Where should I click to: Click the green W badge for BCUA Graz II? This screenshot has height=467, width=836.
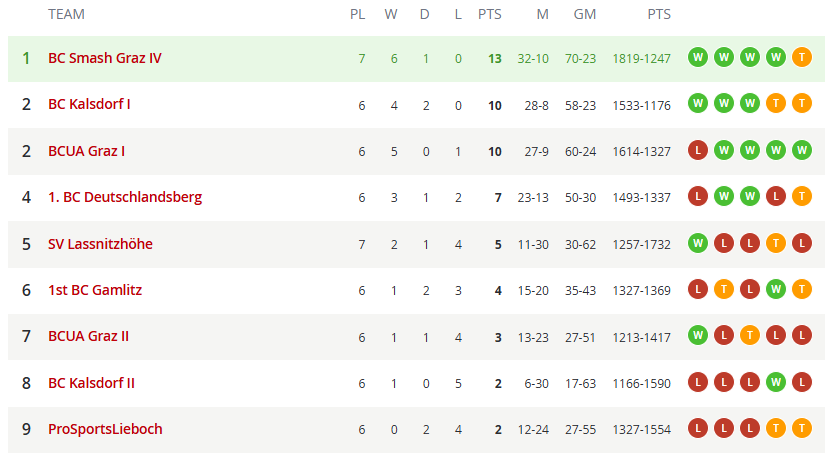pyautogui.click(x=697, y=336)
